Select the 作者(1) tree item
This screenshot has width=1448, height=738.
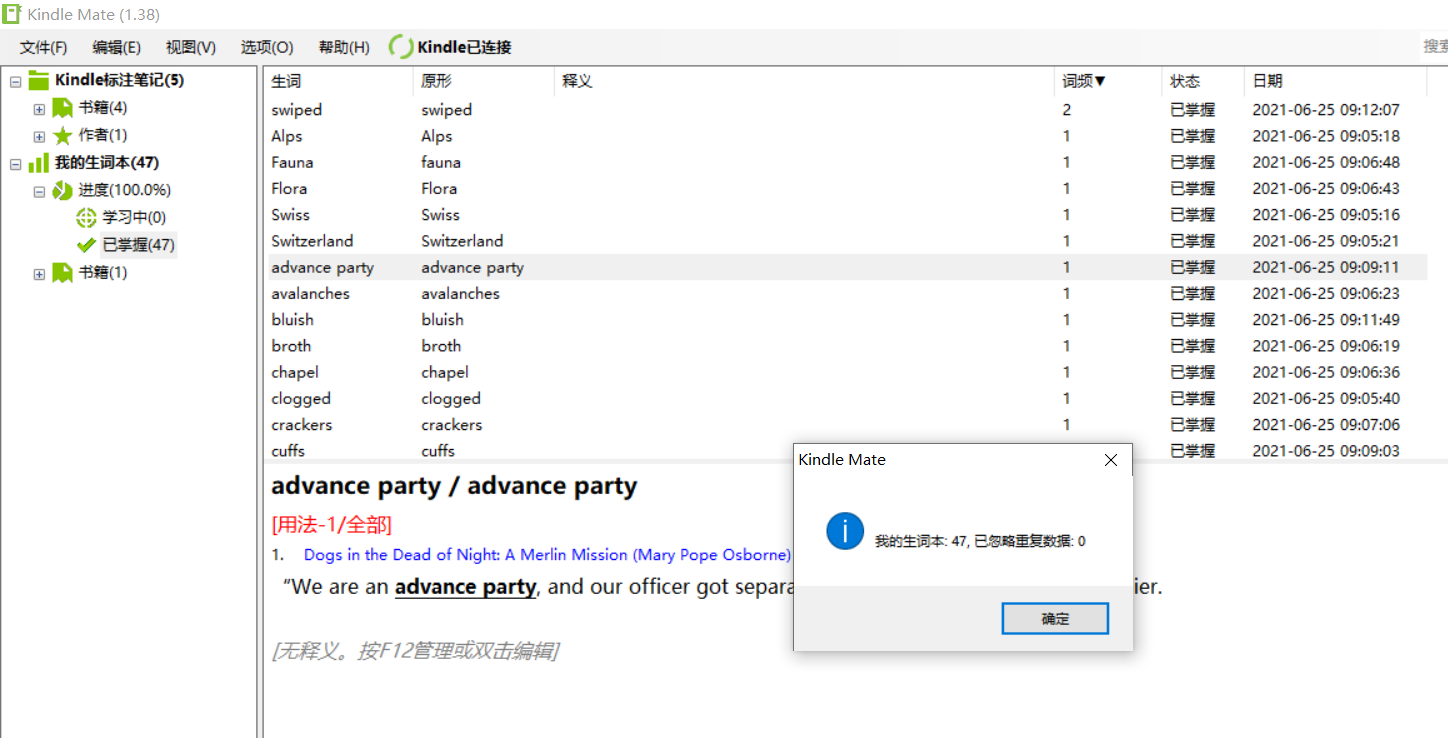pyautogui.click(x=103, y=135)
